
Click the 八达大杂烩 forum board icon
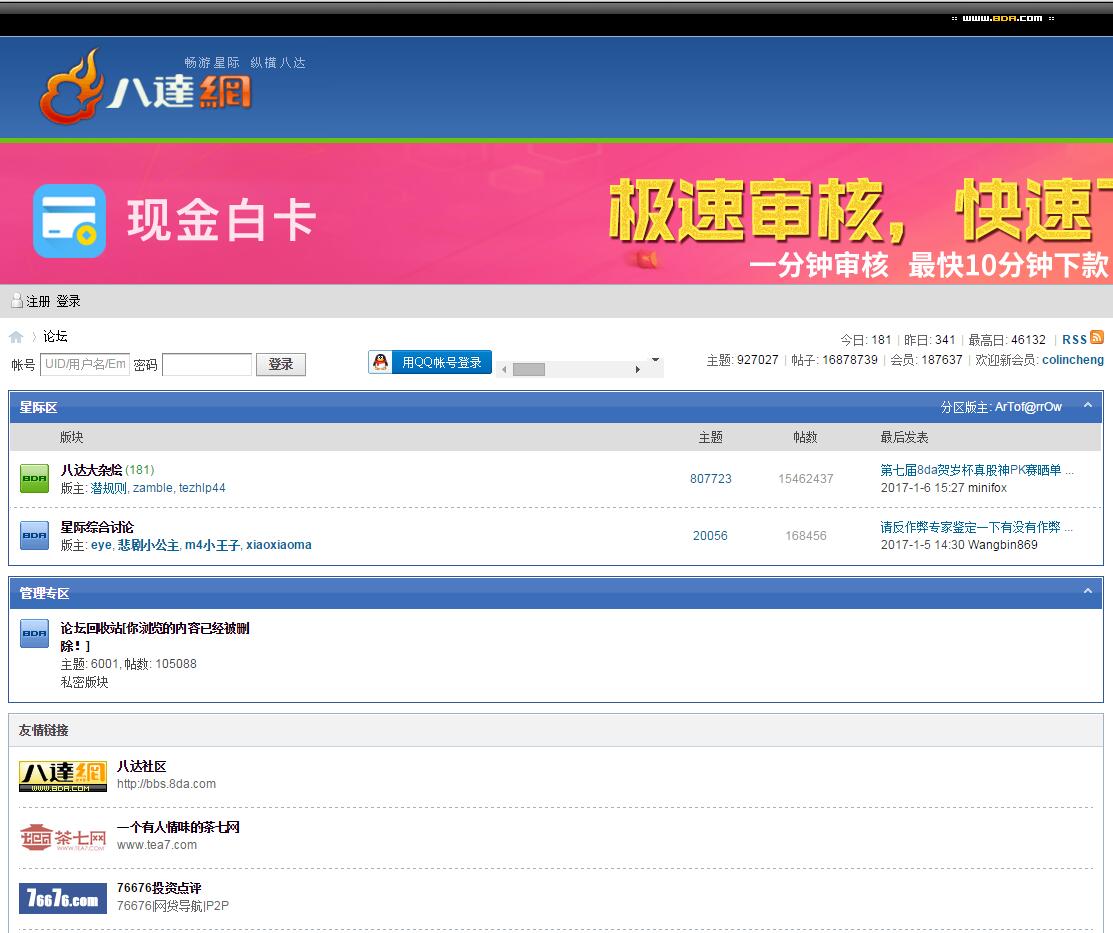point(34,479)
